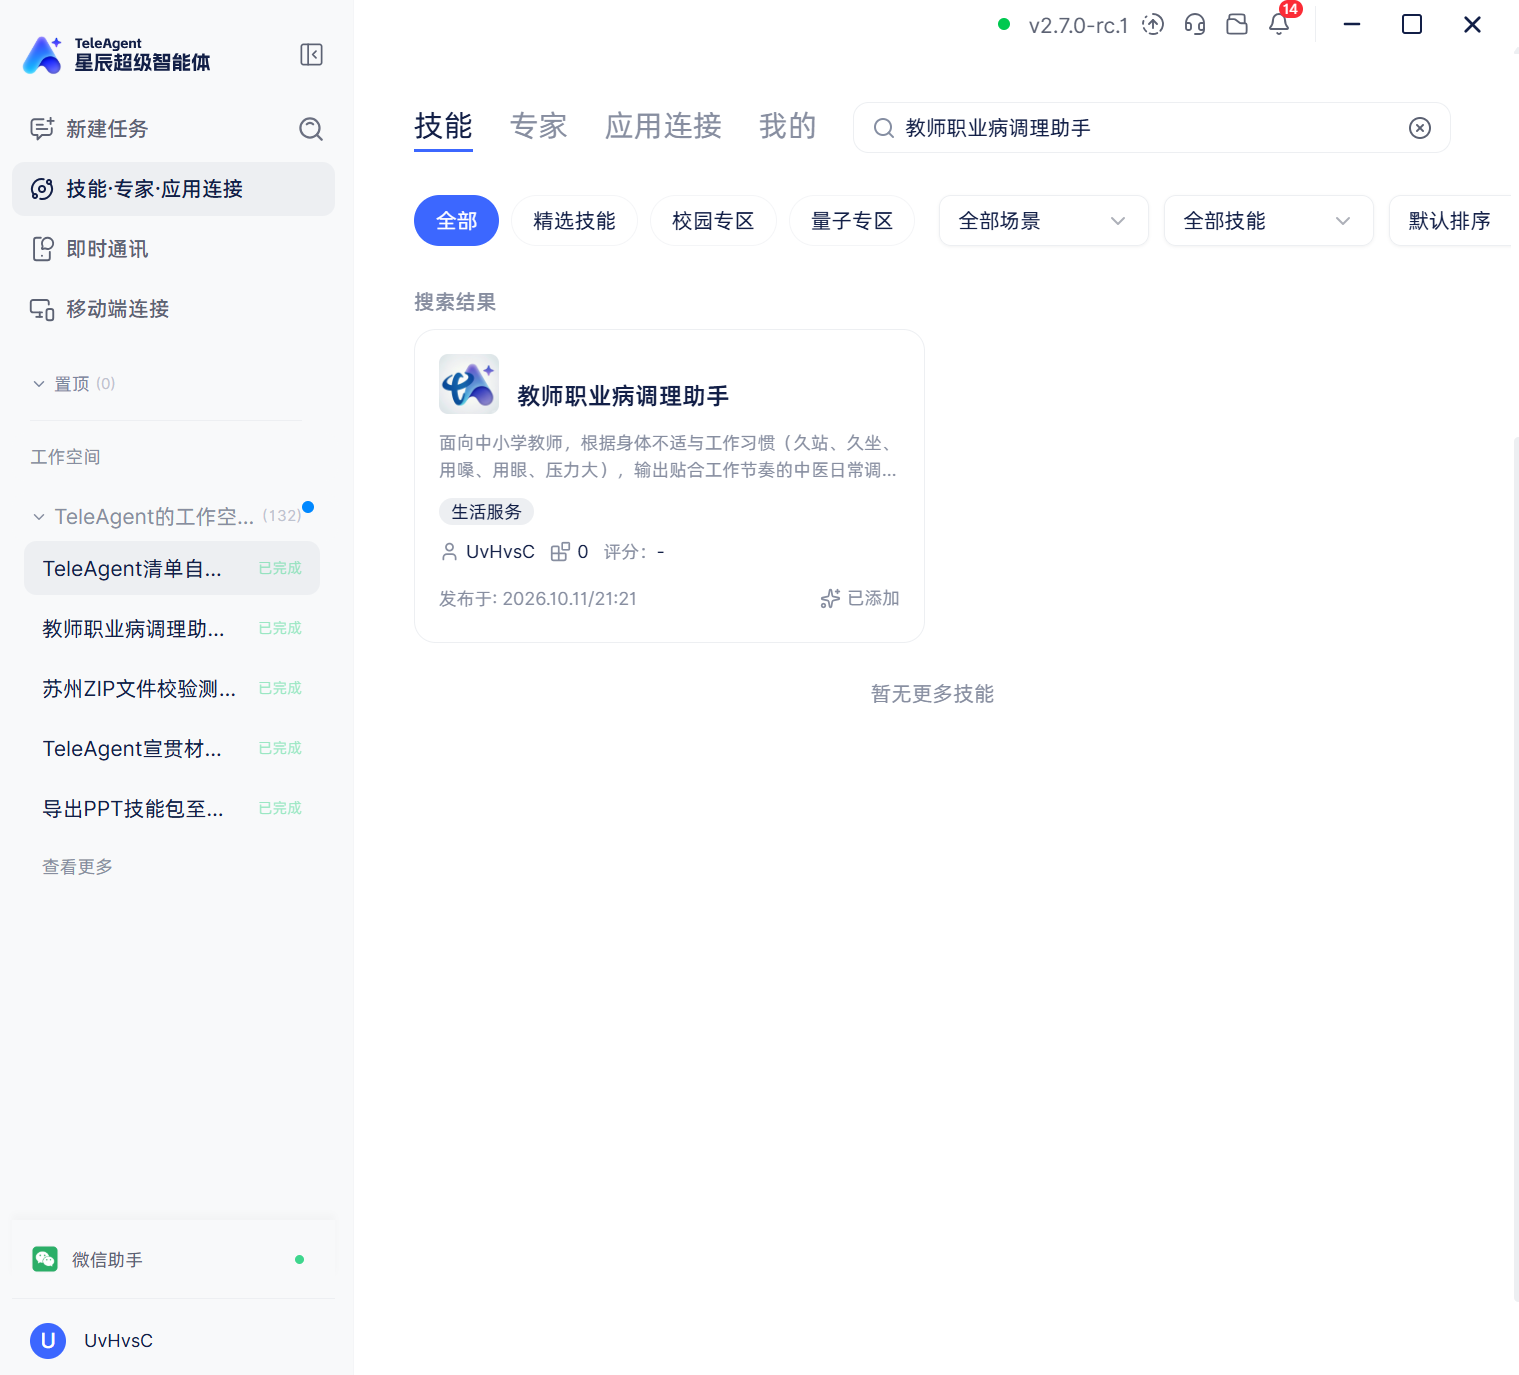Screen dimensions: 1519x1375
Task: Collapse the sidebar panel icon
Action: (x=311, y=55)
